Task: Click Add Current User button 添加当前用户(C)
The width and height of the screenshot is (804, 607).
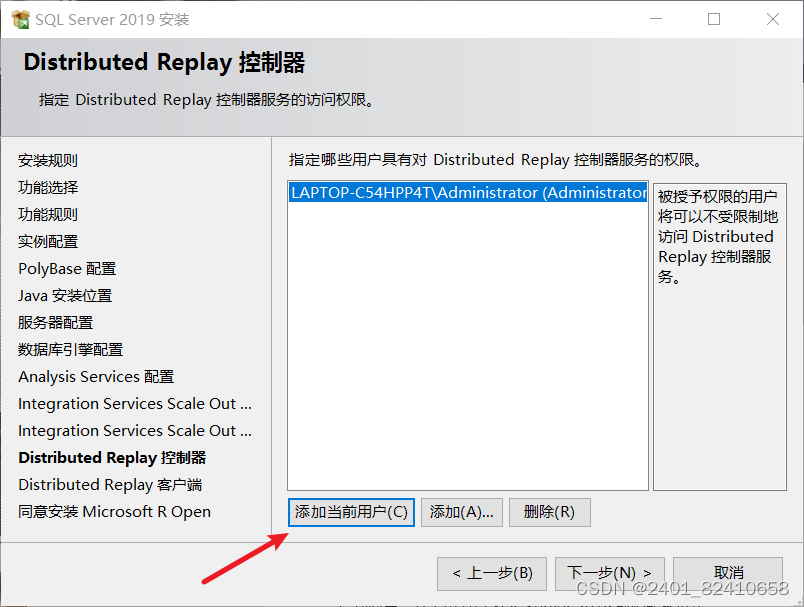Action: [351, 512]
